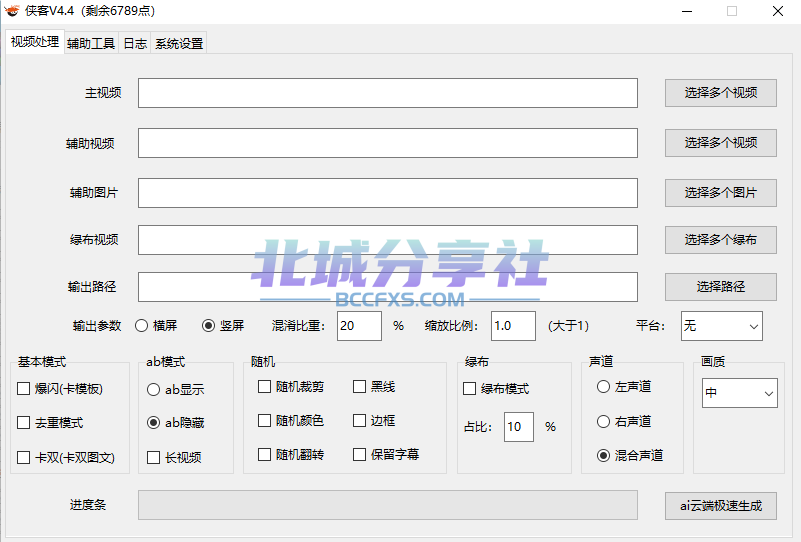Close the 侠客 window
Screen dimensions: 801x542
point(778,11)
